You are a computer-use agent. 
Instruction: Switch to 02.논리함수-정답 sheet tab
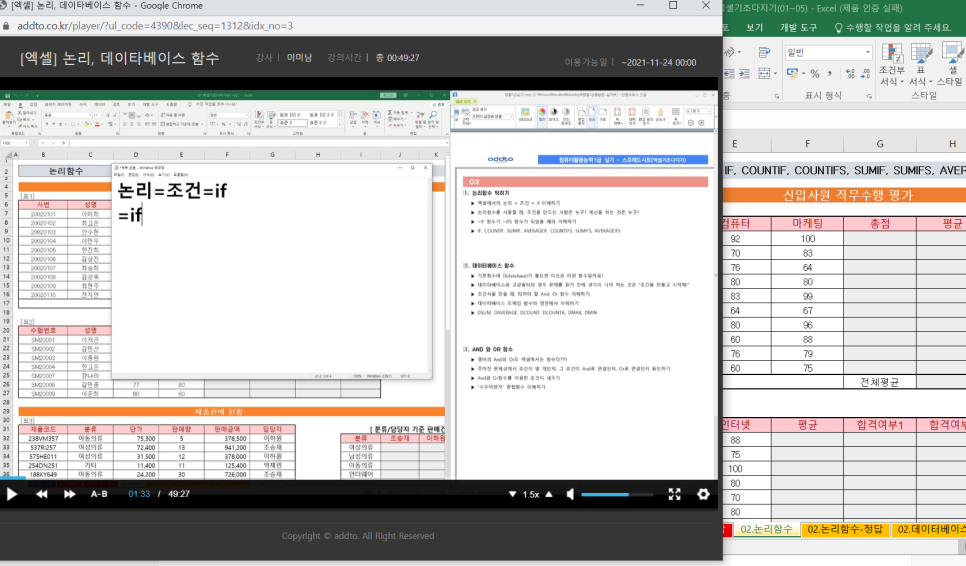pyautogui.click(x=845, y=529)
